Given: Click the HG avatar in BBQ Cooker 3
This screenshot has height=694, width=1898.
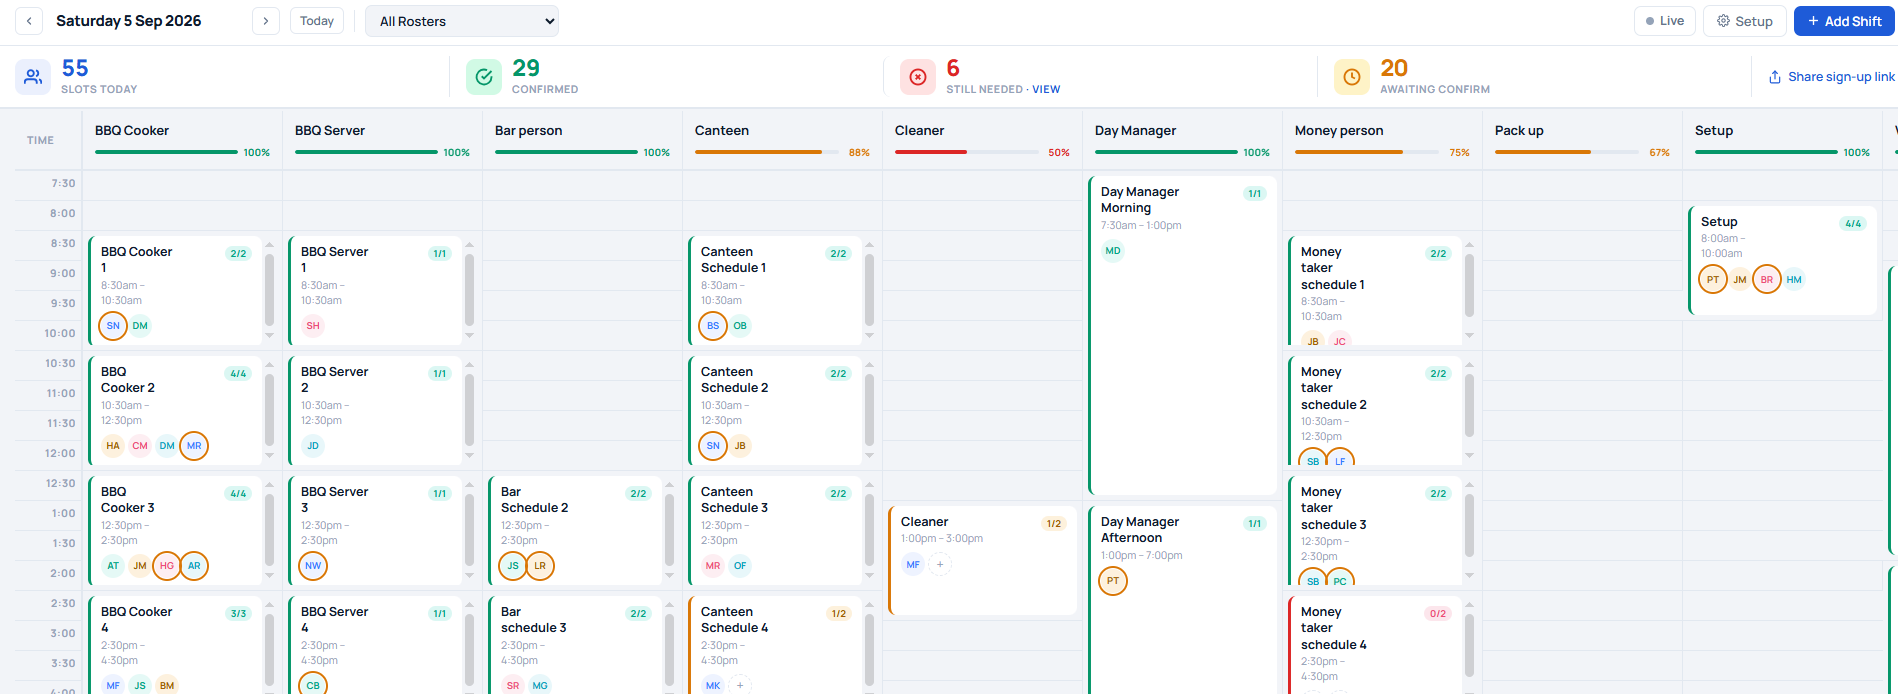Looking at the screenshot, I should (167, 566).
